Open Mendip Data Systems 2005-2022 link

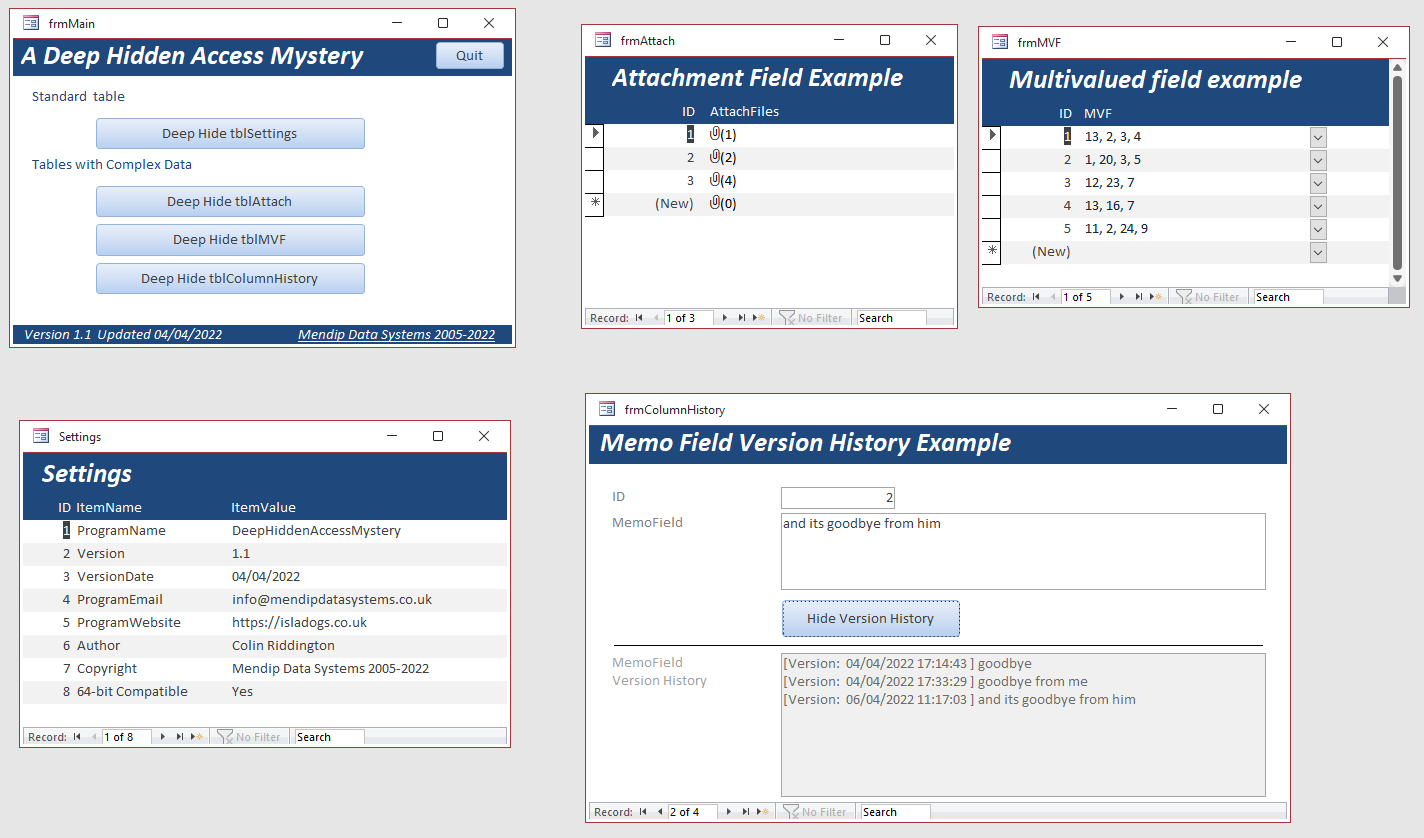coord(396,335)
